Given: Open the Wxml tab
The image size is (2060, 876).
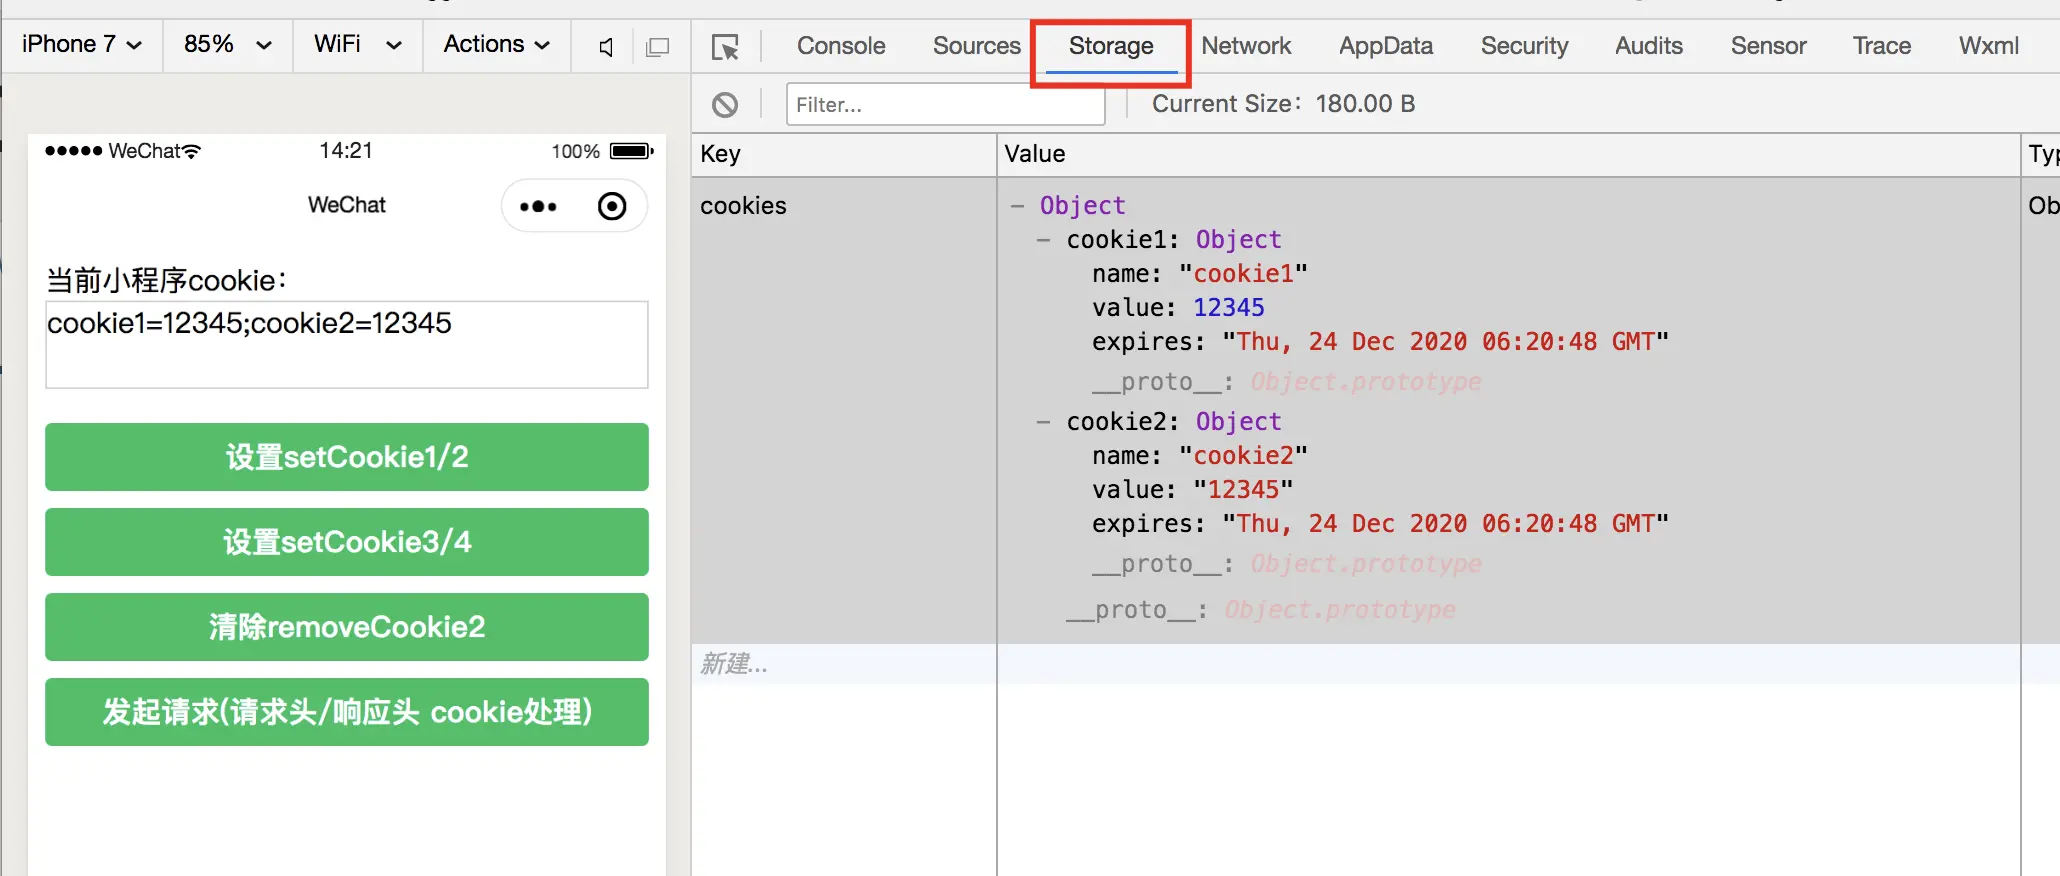Looking at the screenshot, I should (x=1988, y=46).
